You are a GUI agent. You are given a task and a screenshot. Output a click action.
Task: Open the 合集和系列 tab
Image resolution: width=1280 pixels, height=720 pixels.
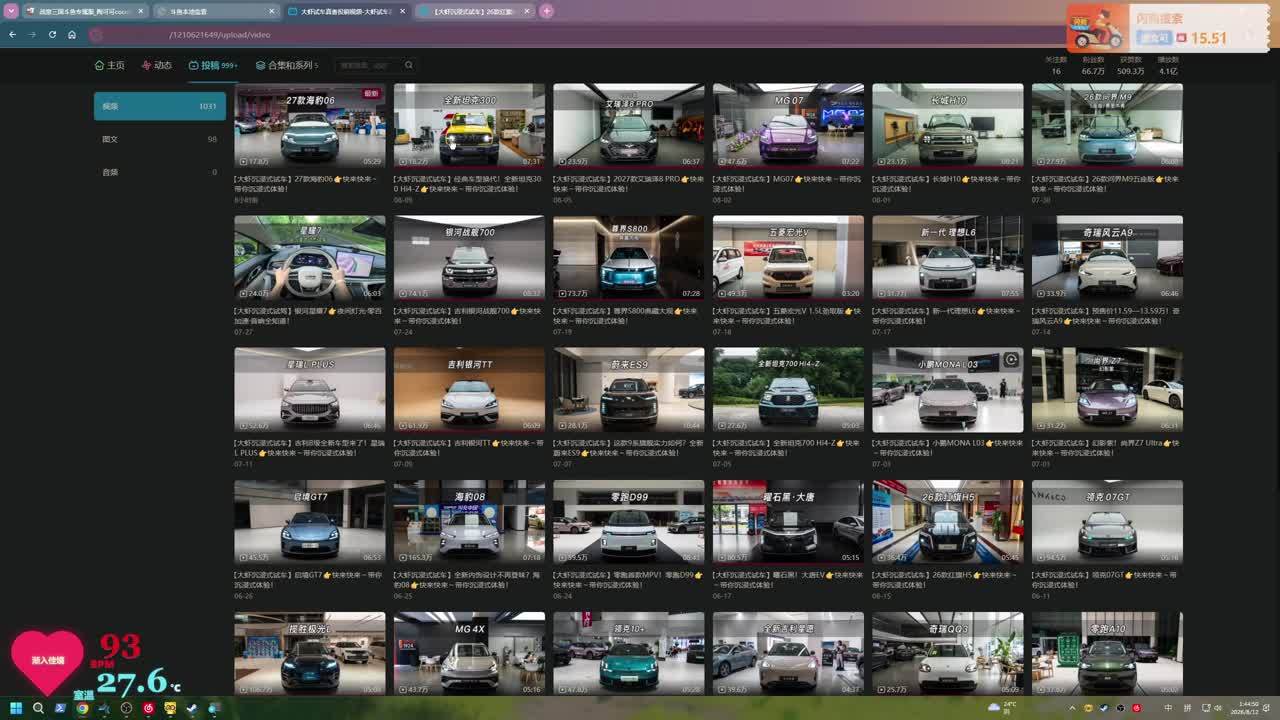287,65
